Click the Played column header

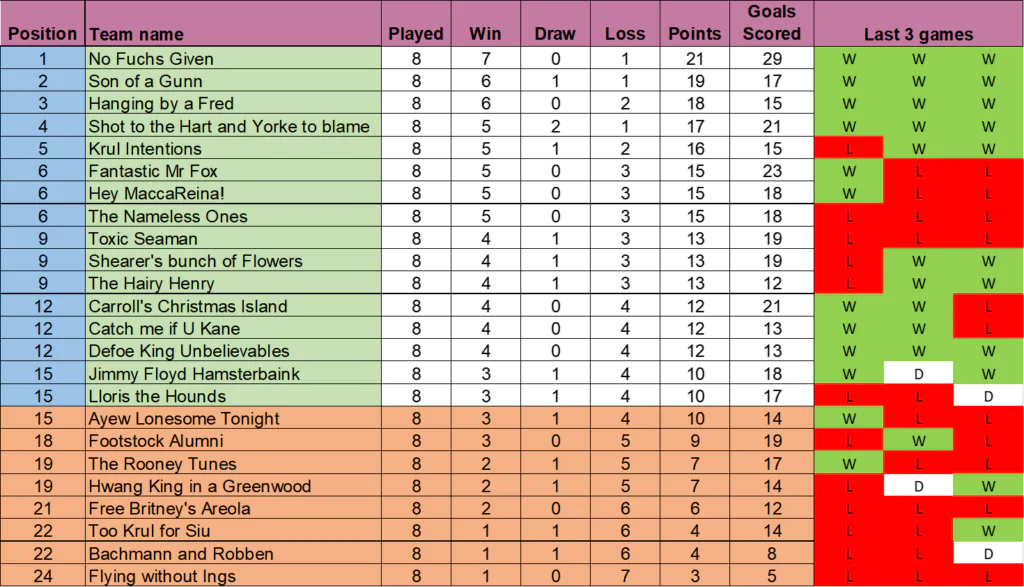(416, 33)
